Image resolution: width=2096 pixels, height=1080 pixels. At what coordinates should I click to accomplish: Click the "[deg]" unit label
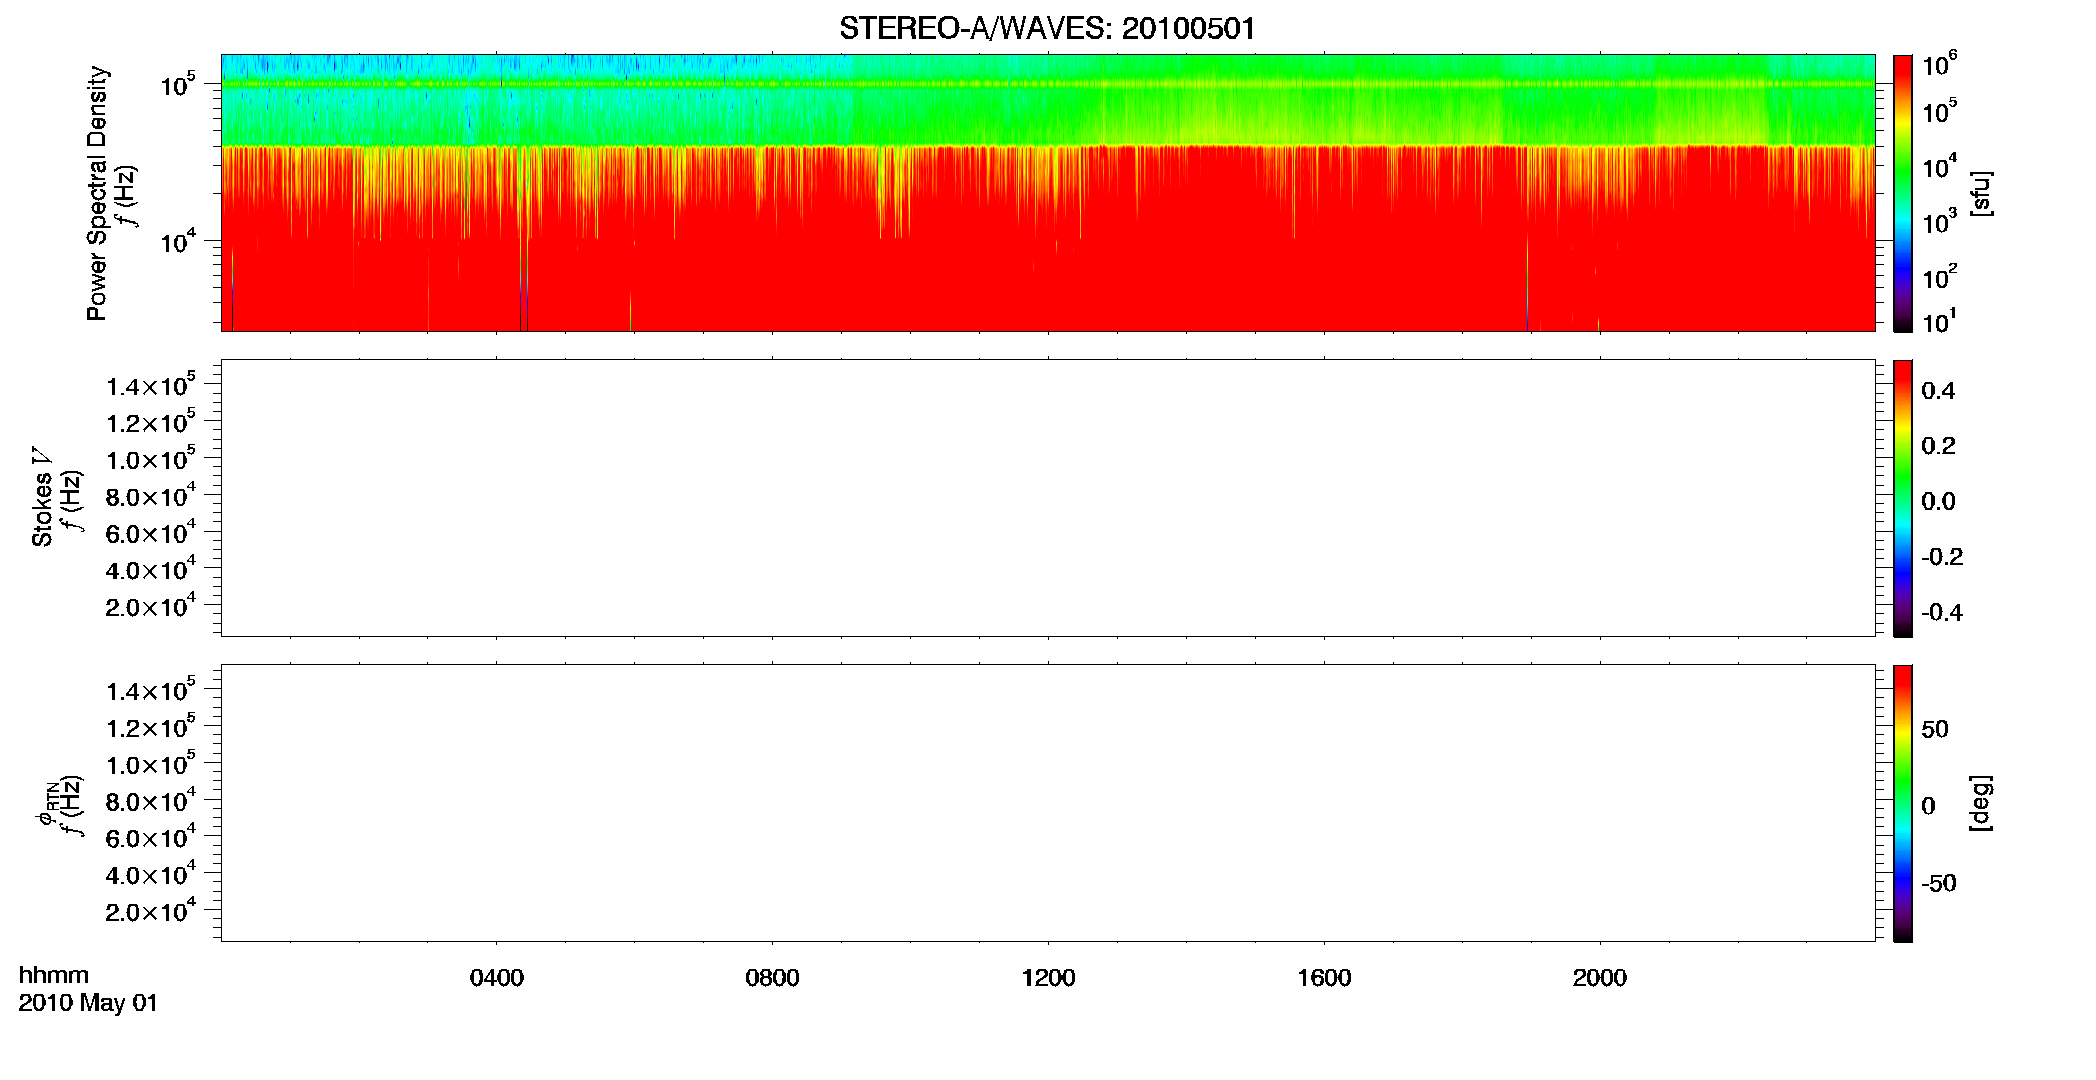[x=1981, y=803]
